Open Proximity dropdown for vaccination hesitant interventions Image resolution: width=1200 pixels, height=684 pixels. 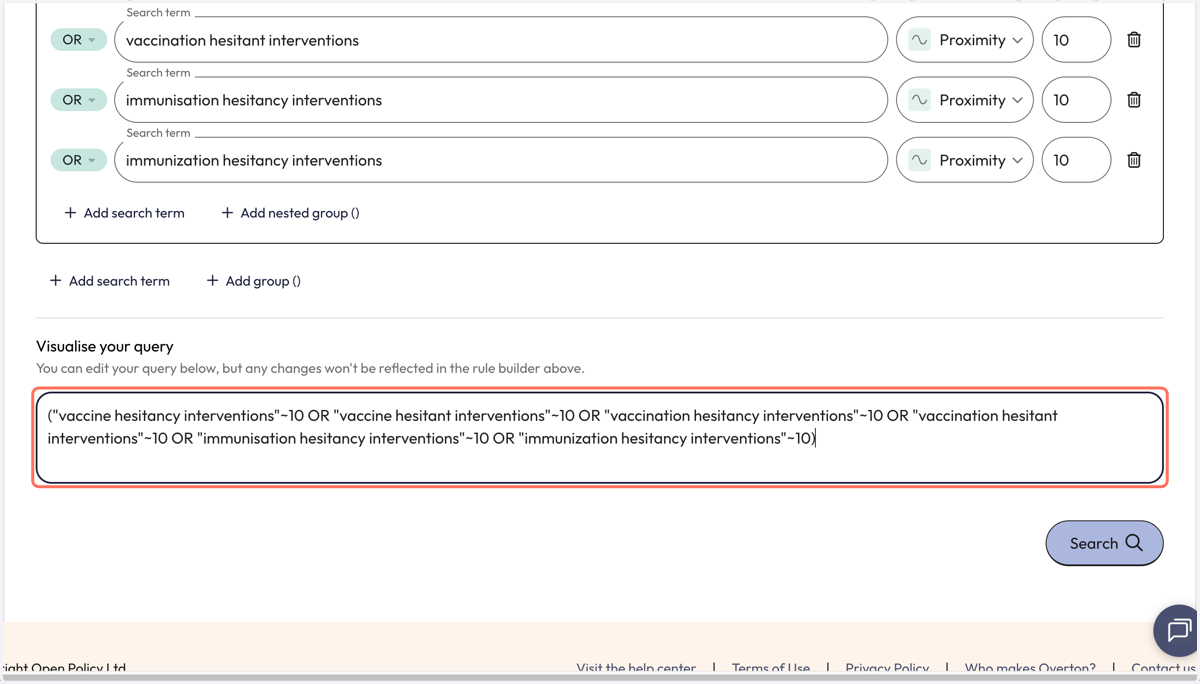(965, 40)
